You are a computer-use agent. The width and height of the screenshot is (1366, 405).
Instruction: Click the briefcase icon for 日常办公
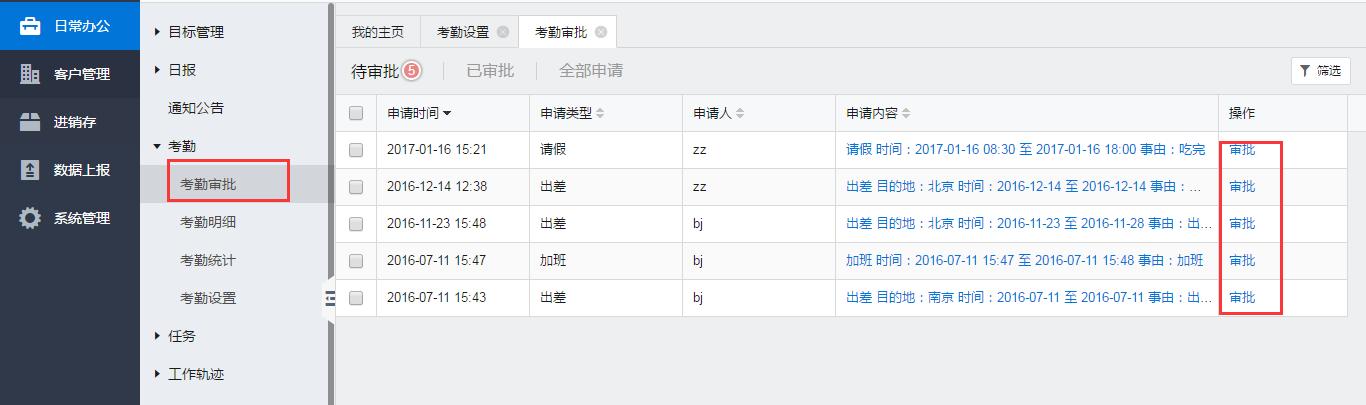30,26
